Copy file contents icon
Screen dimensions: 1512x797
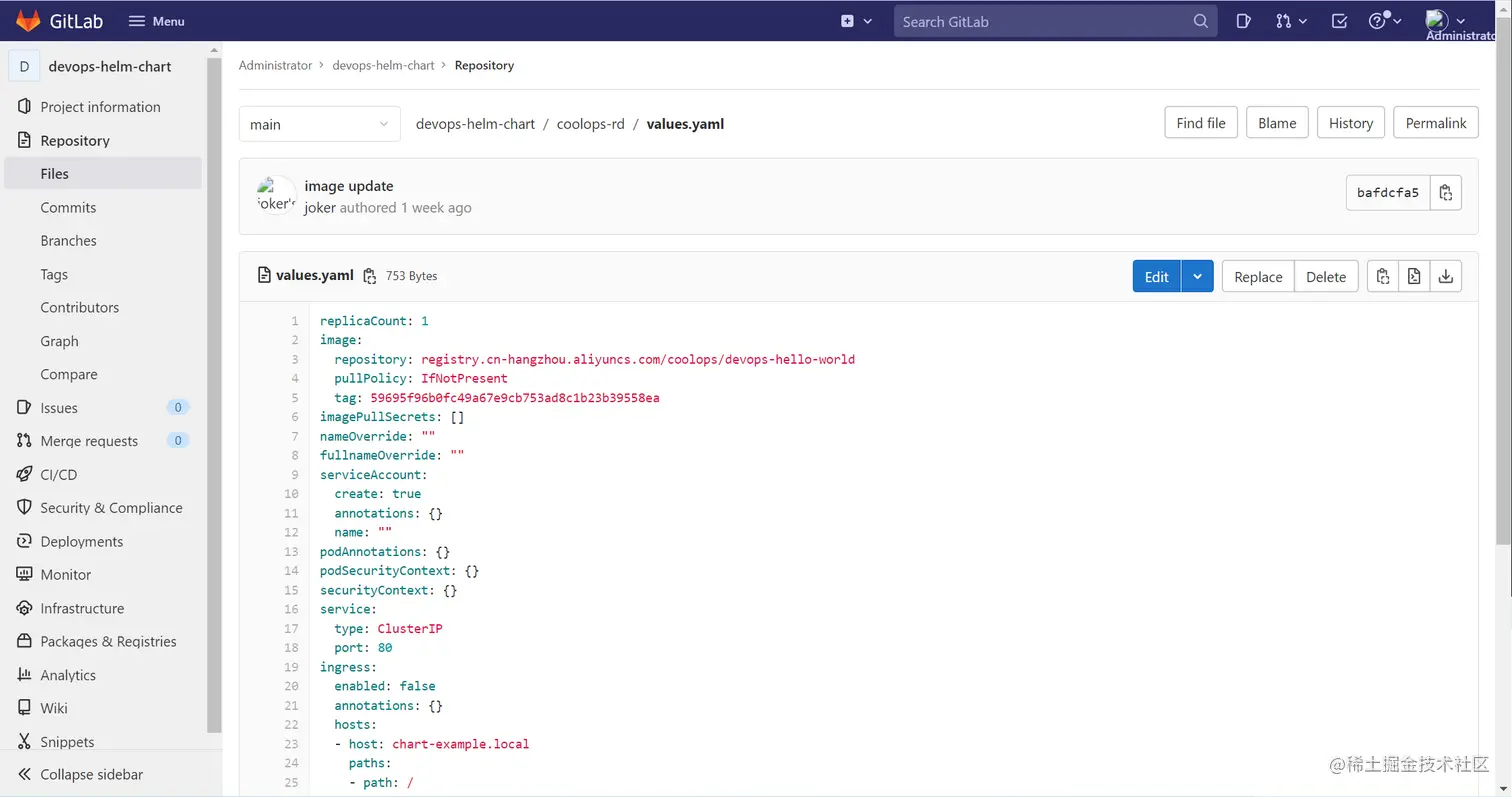pyautogui.click(x=1382, y=277)
